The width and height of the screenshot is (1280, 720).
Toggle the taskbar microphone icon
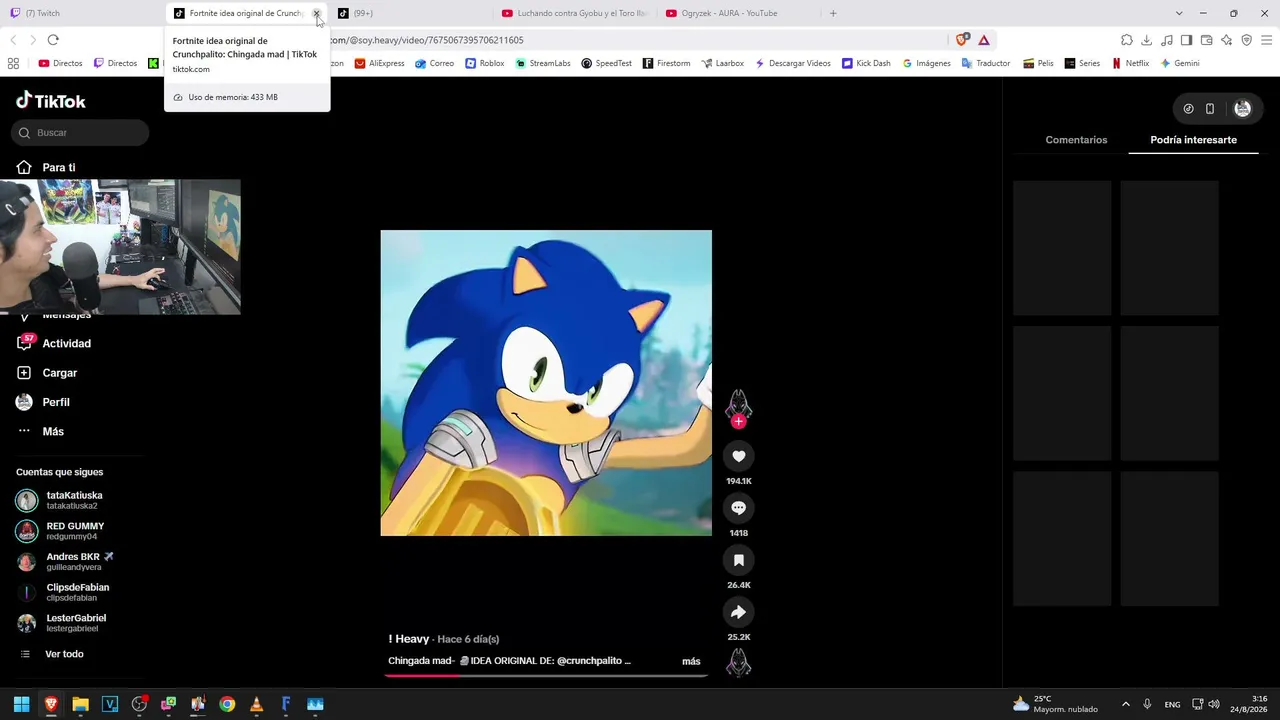(1147, 704)
